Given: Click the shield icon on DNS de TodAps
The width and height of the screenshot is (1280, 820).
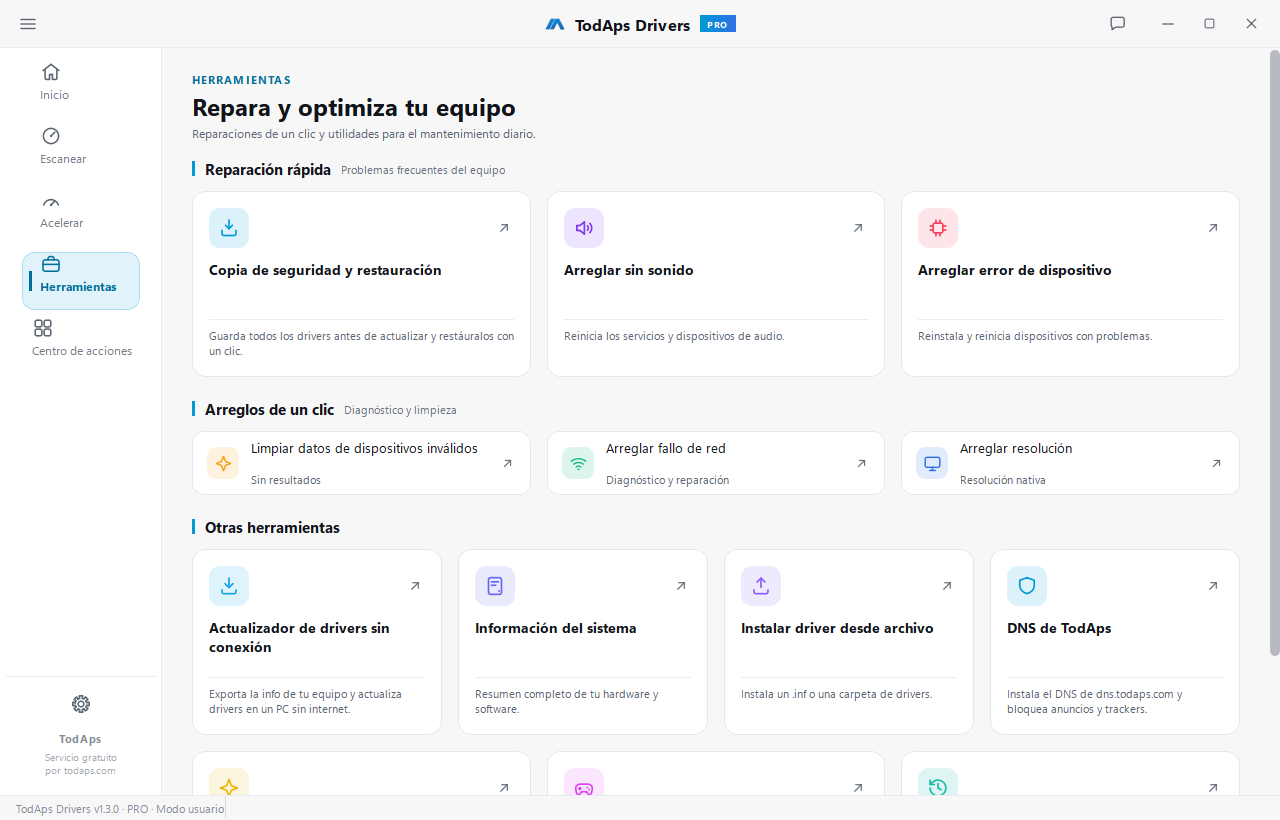Looking at the screenshot, I should (x=1027, y=586).
